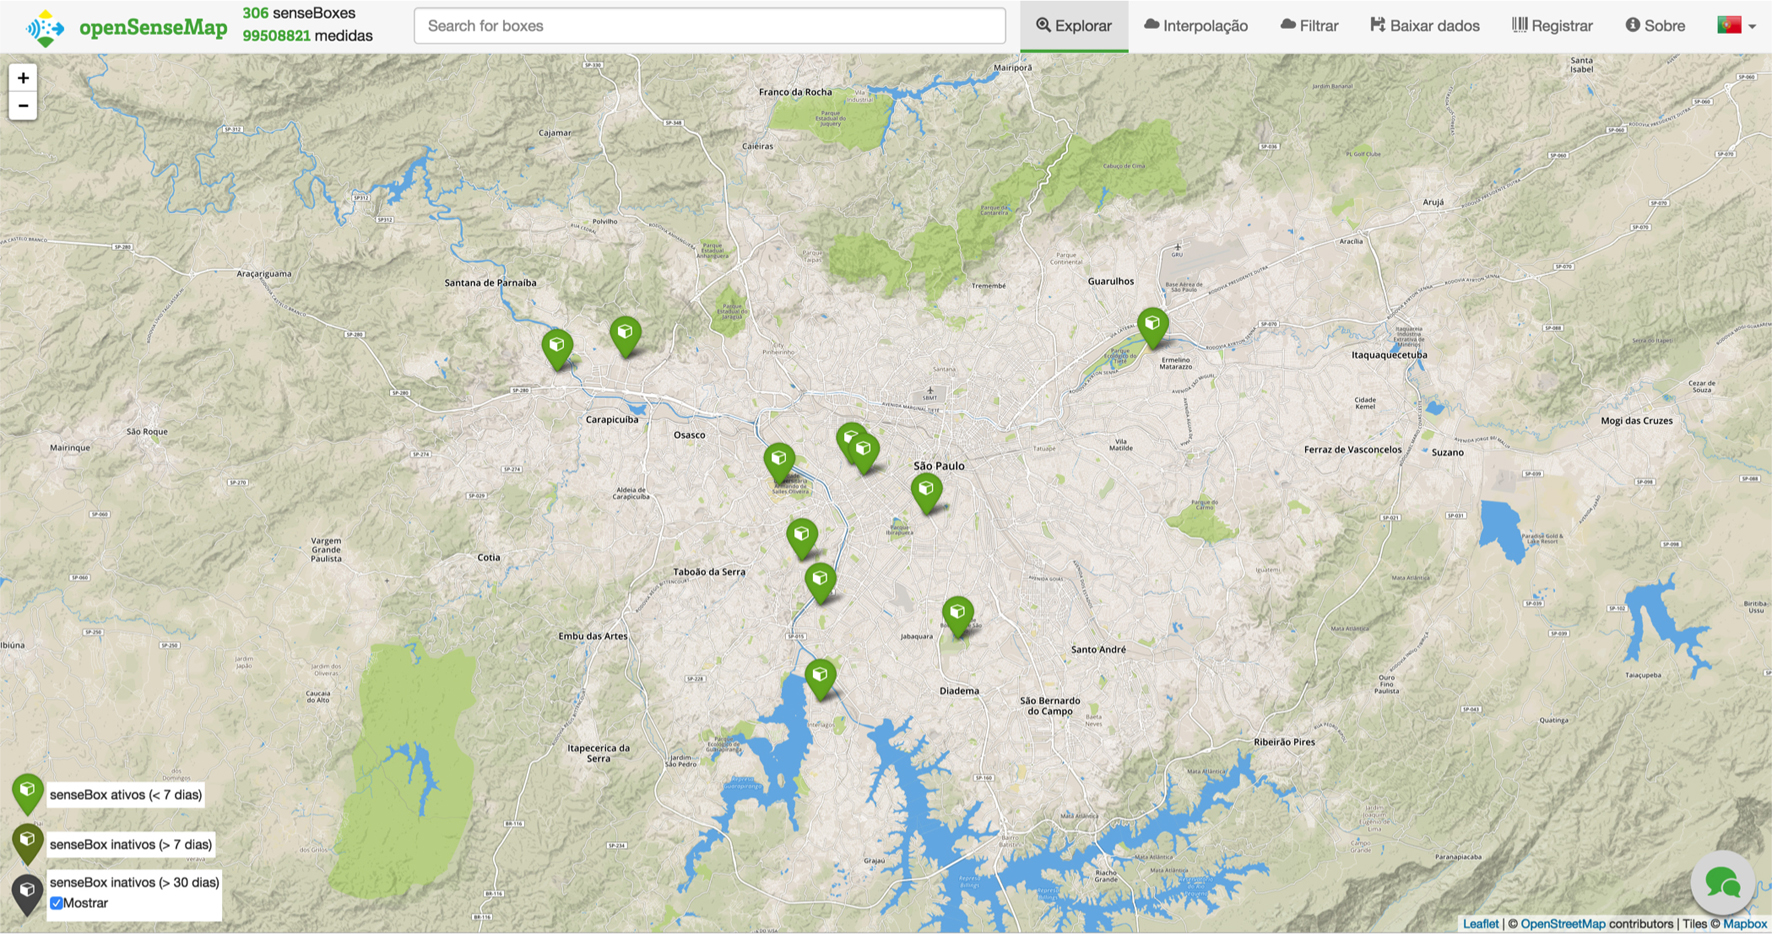
Task: Click the openSenseMap logo icon
Action: 45,27
